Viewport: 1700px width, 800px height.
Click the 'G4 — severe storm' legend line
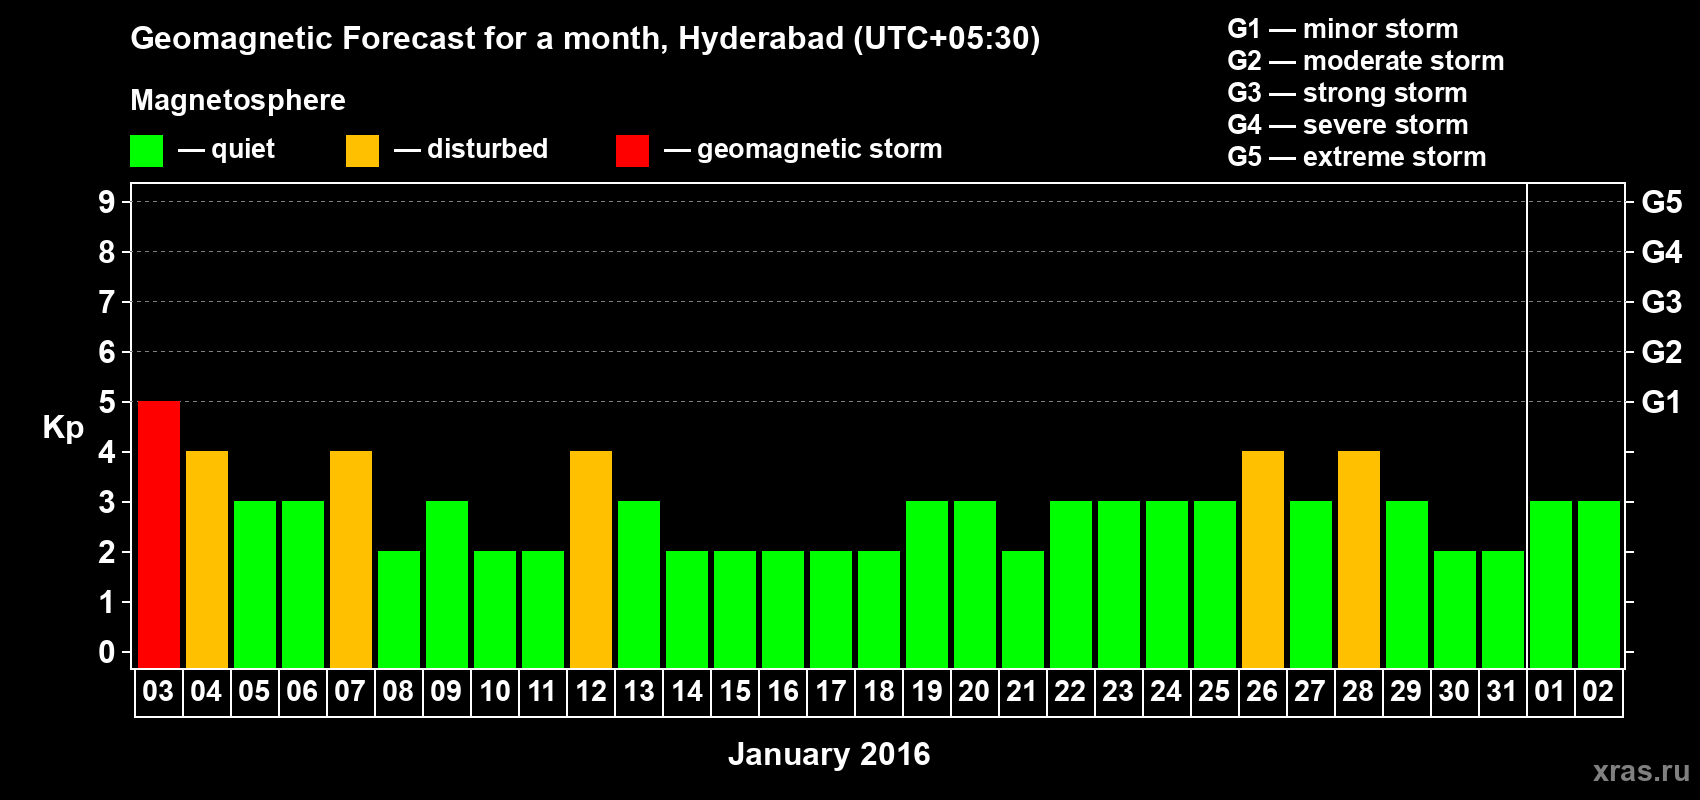[1348, 125]
